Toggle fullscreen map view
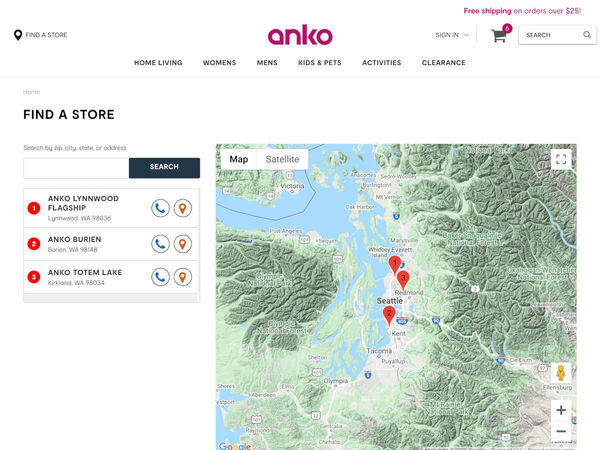 [561, 159]
